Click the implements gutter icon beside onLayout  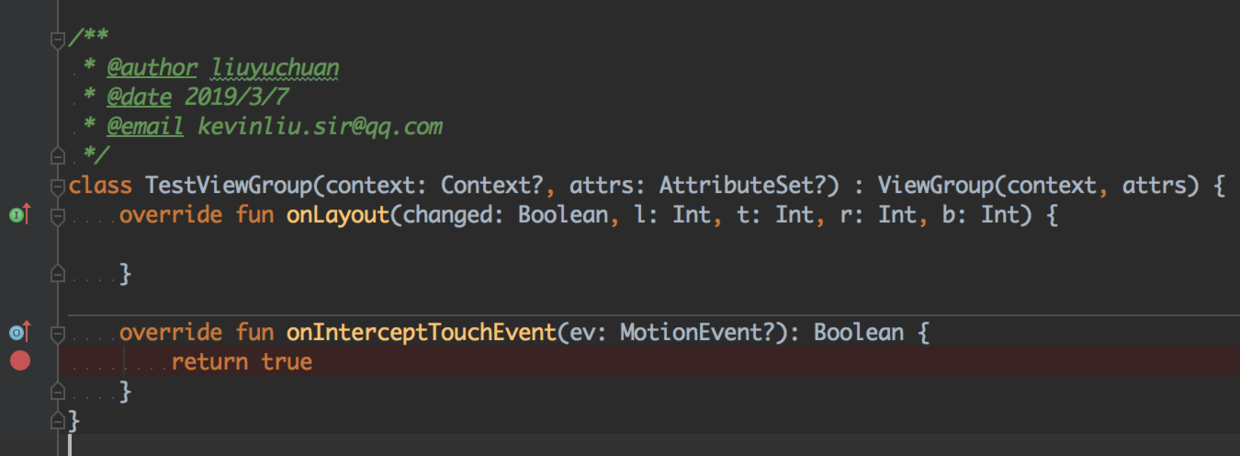click(x=19, y=214)
